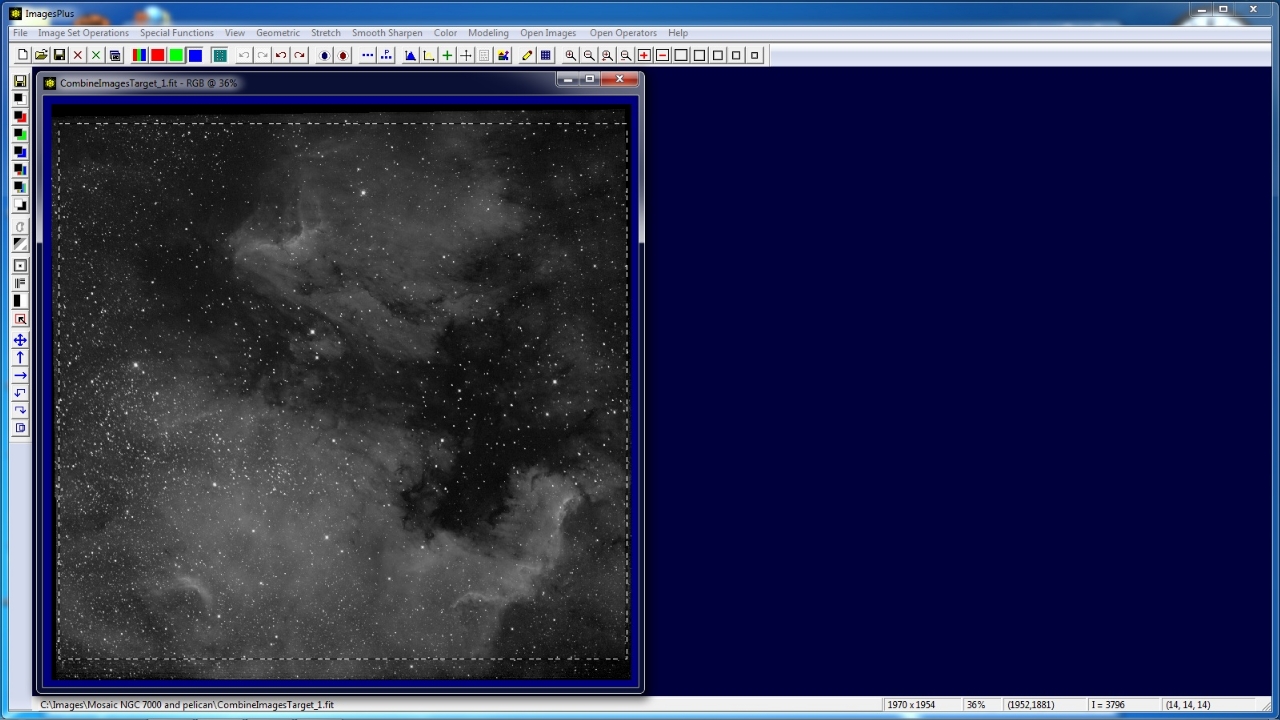Show the RGB color channels icon
The image size is (1280, 720).
(x=139, y=55)
